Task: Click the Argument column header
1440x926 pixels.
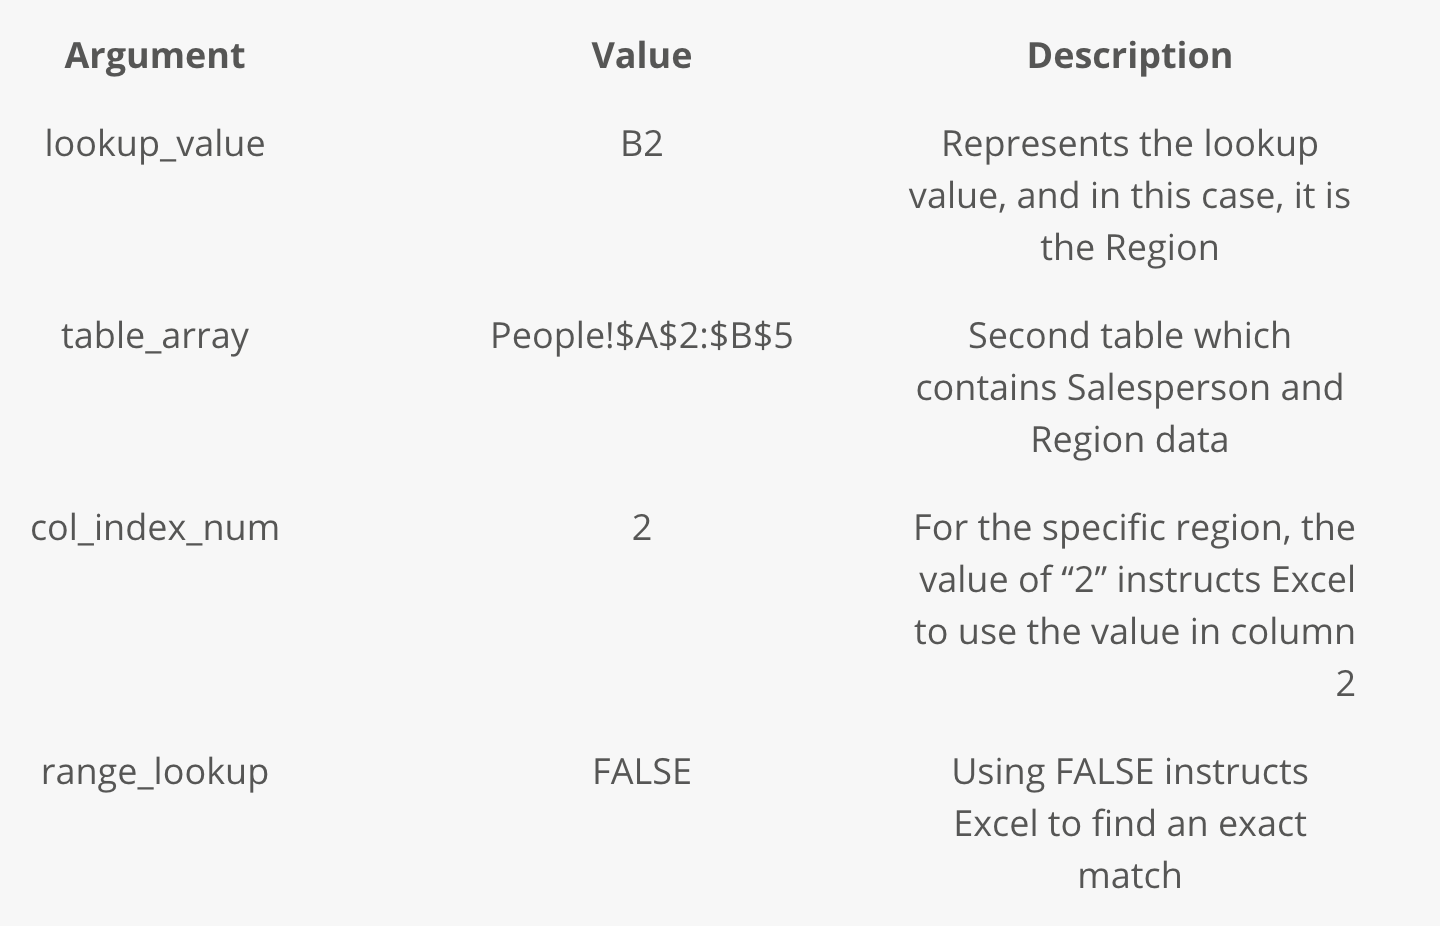Action: (155, 56)
